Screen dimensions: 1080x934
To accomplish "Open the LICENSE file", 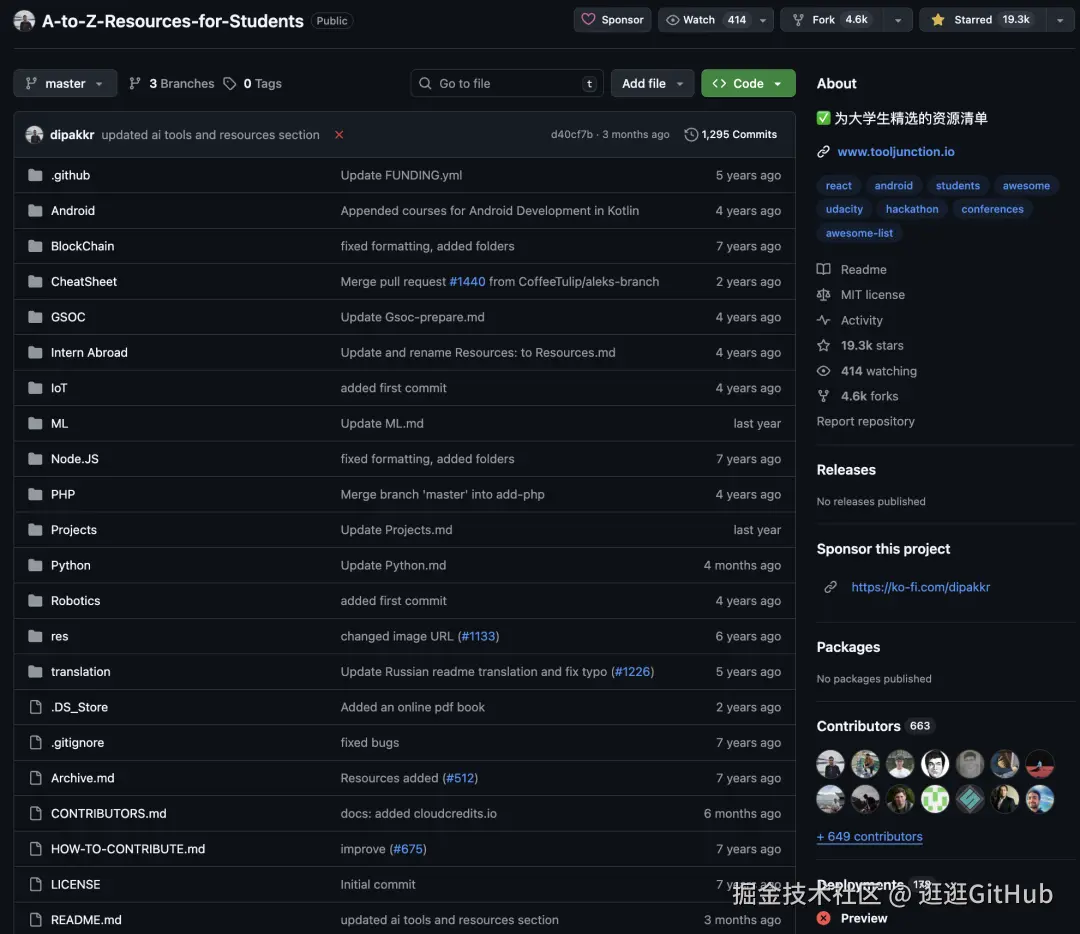I will pyautogui.click(x=76, y=884).
